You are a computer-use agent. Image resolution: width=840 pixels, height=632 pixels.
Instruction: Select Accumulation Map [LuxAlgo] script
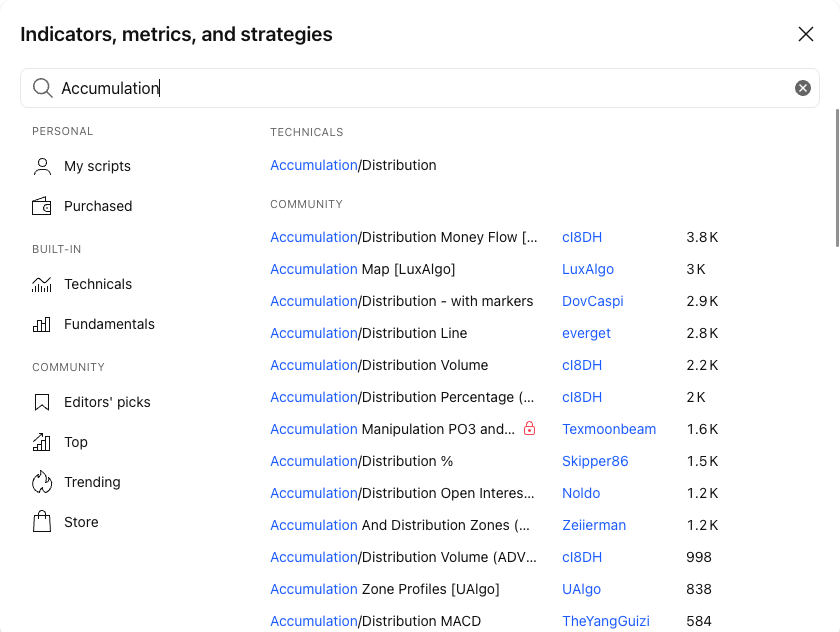pos(363,269)
